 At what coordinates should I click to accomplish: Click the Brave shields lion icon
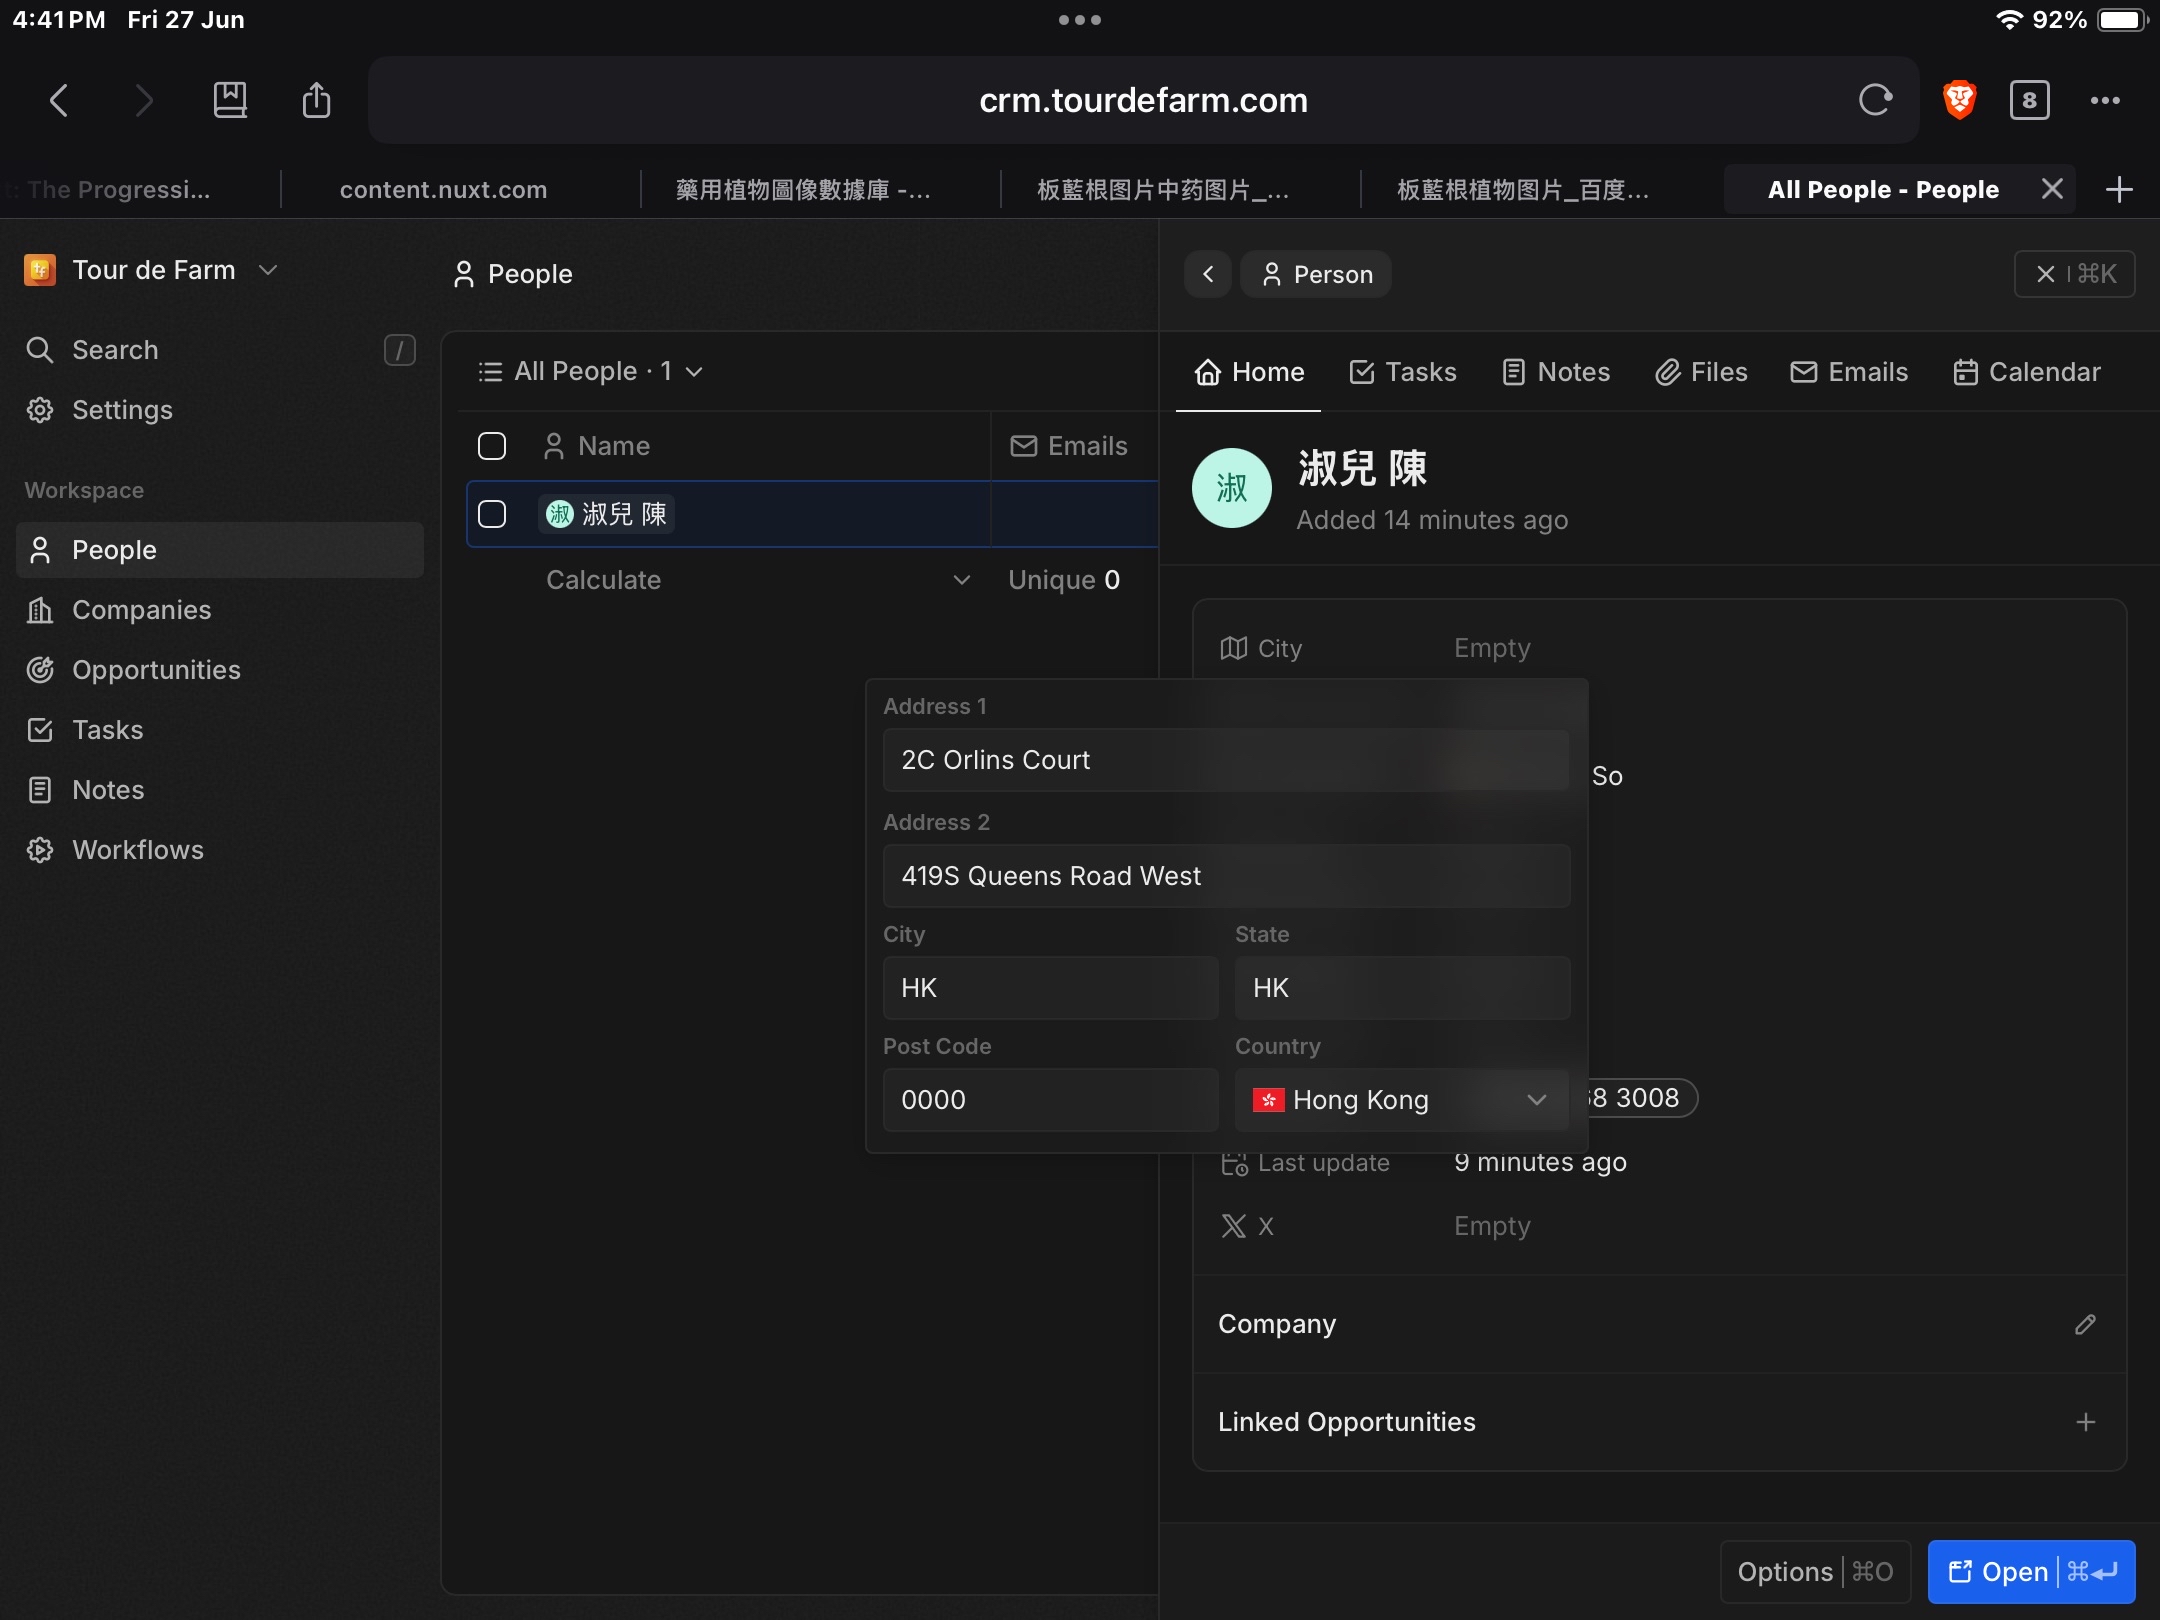[1959, 100]
